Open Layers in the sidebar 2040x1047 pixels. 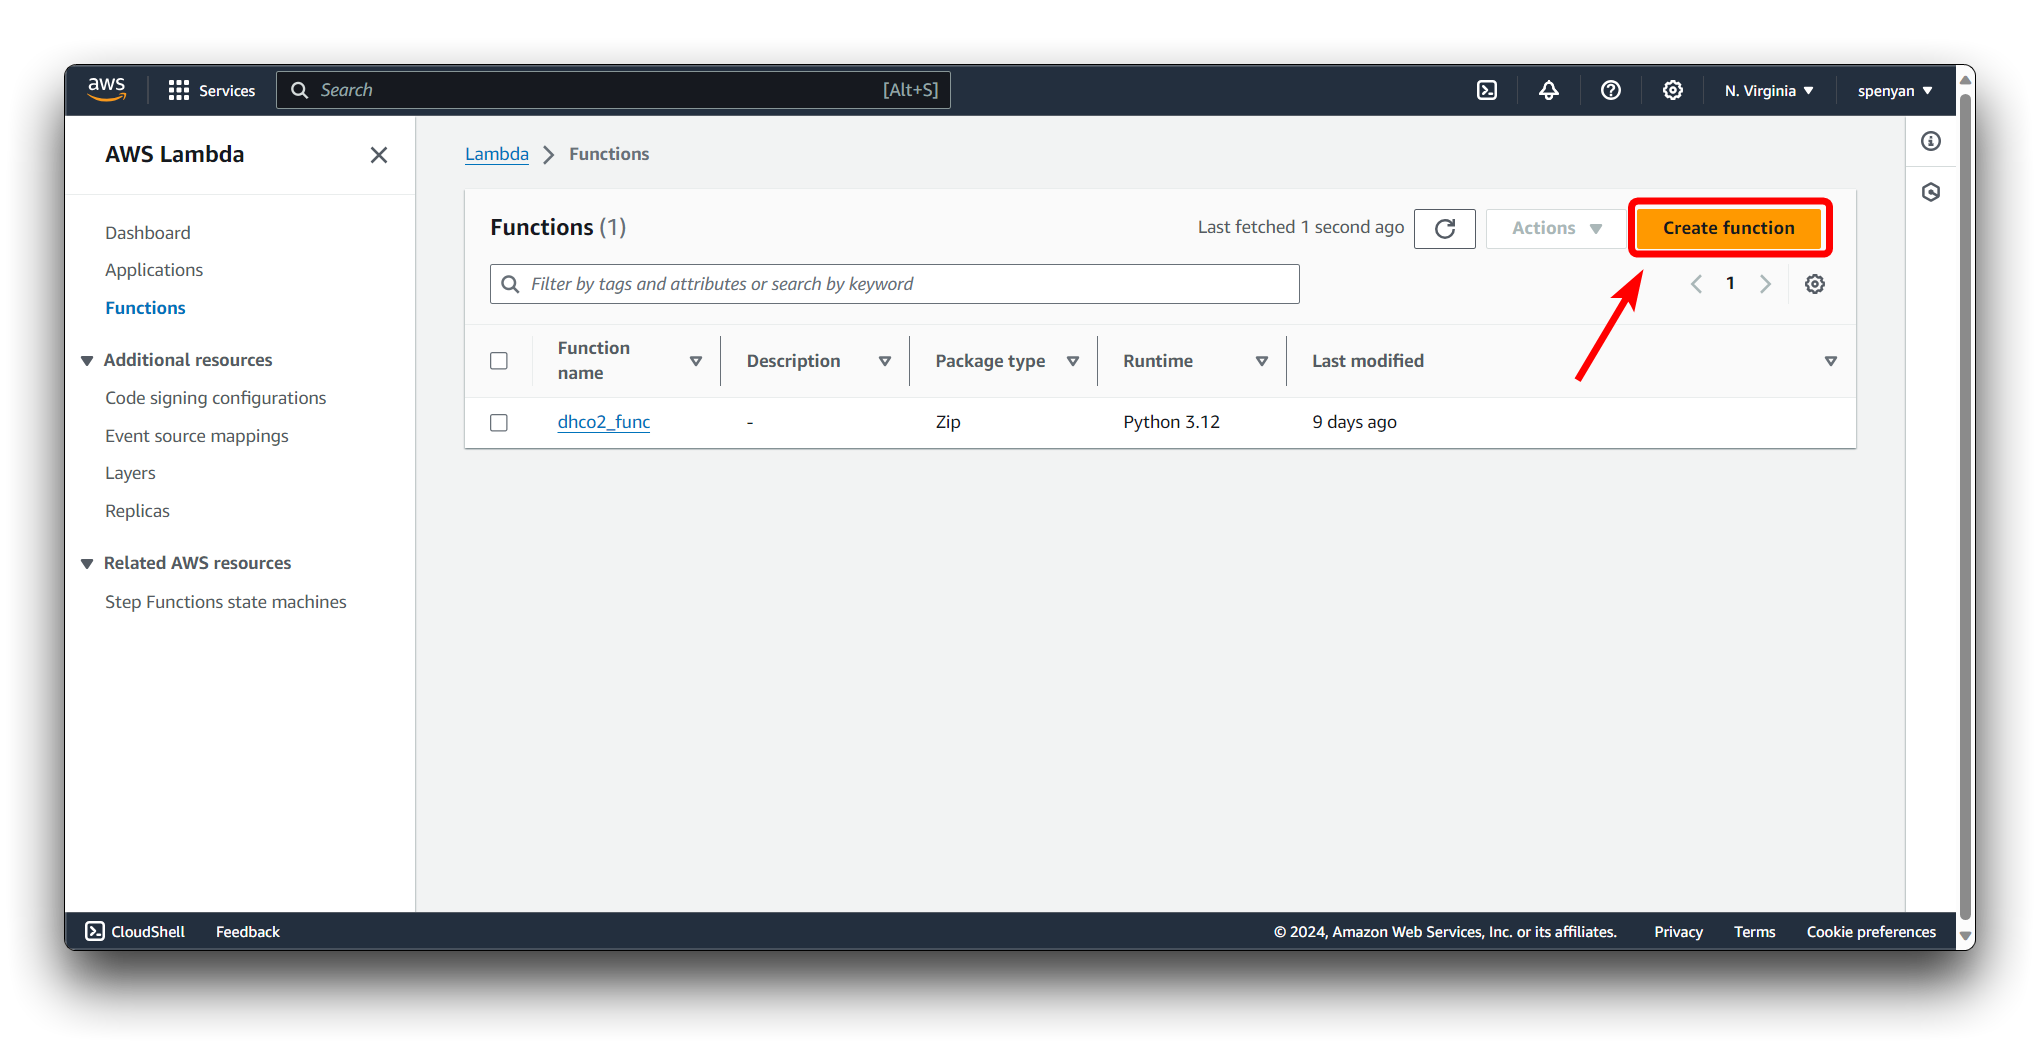[130, 473]
